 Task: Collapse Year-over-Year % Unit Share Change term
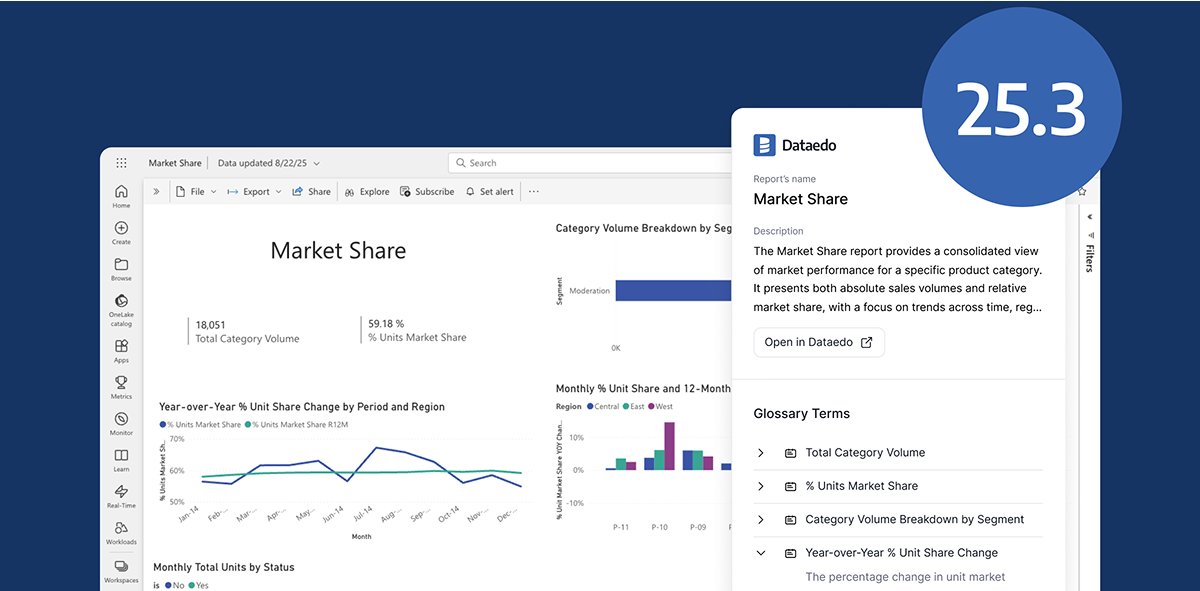761,553
